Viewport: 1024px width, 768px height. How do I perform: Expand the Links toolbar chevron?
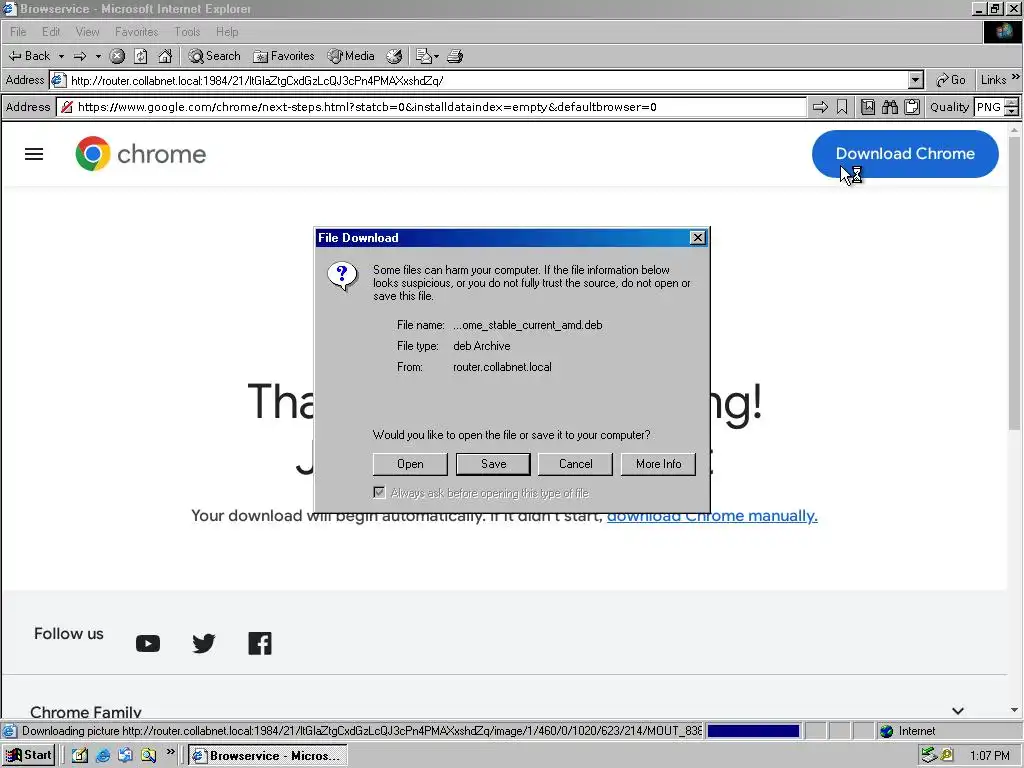[1016, 77]
